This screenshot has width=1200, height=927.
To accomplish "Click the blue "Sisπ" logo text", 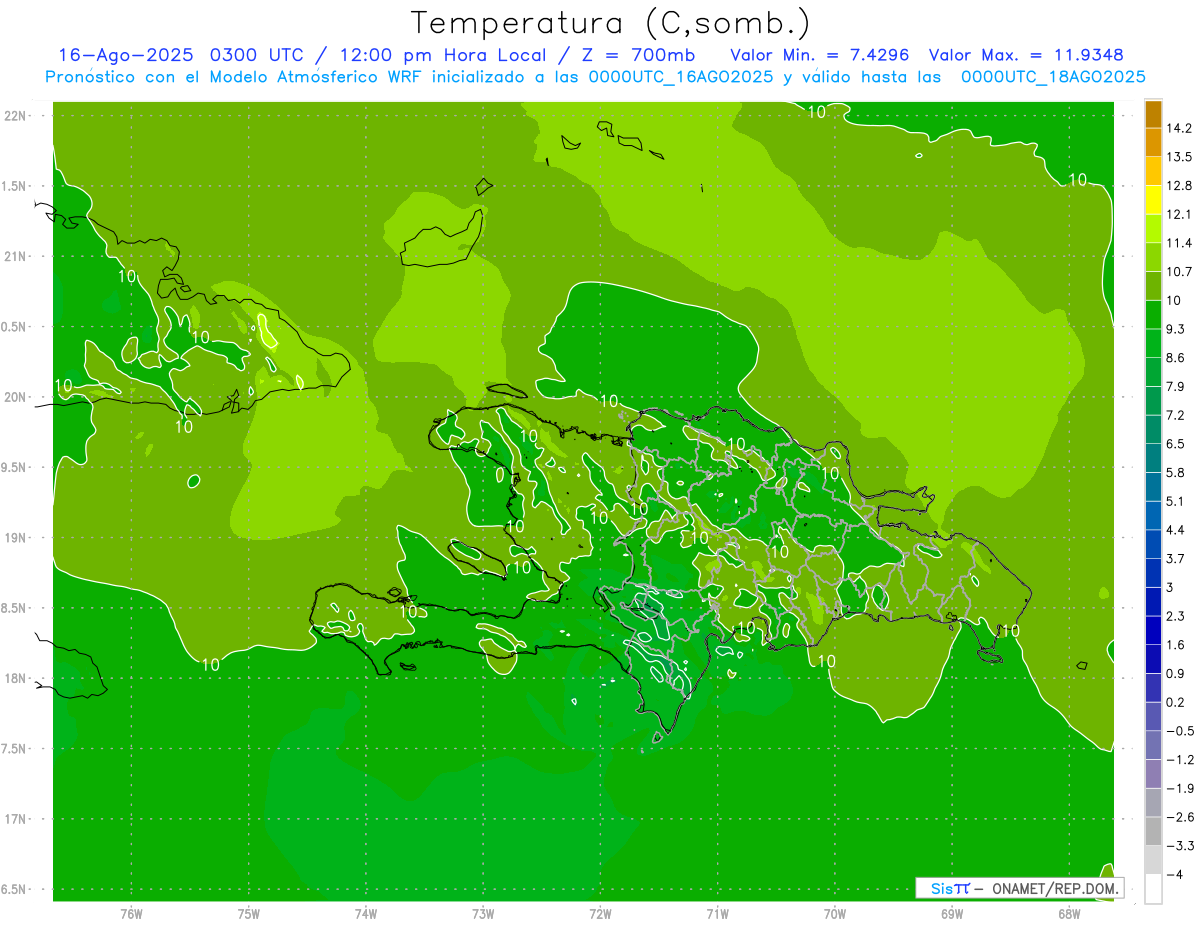I will tap(950, 888).
